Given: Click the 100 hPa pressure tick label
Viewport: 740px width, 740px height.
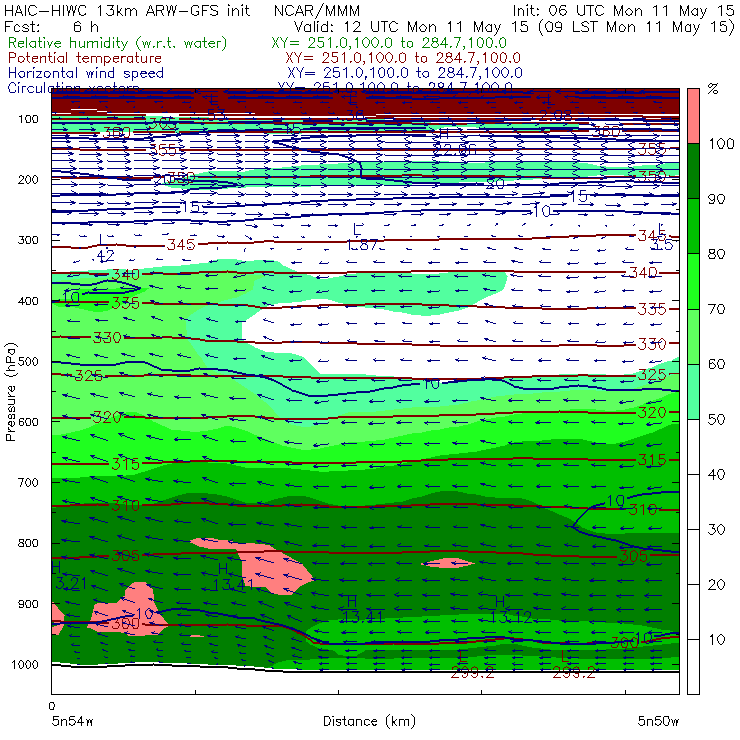Looking at the screenshot, I should pos(28,119).
